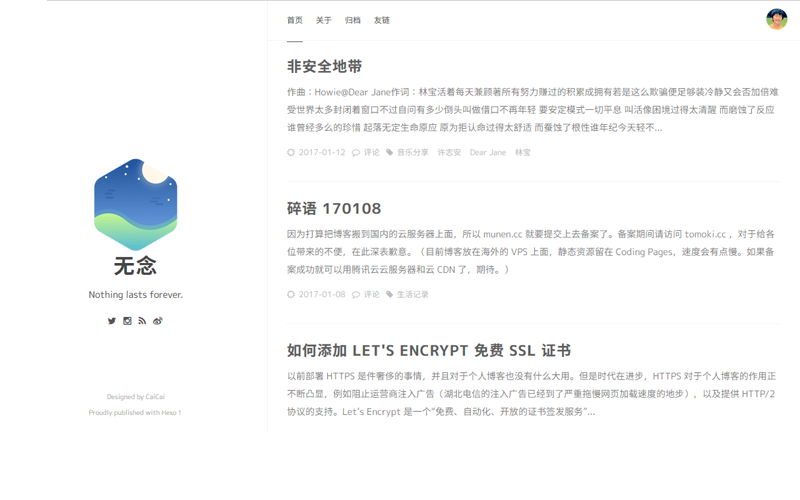
Task: Go to the 首页 nav item
Action: click(294, 20)
